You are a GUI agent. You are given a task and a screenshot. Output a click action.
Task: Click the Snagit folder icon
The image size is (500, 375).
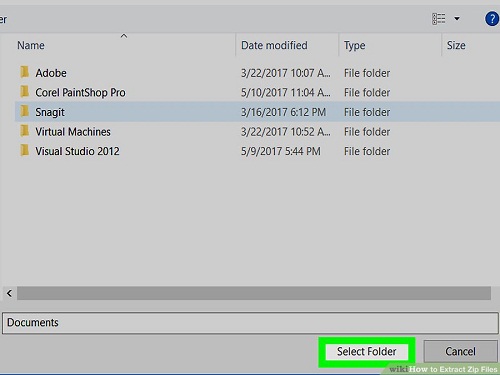click(24, 111)
